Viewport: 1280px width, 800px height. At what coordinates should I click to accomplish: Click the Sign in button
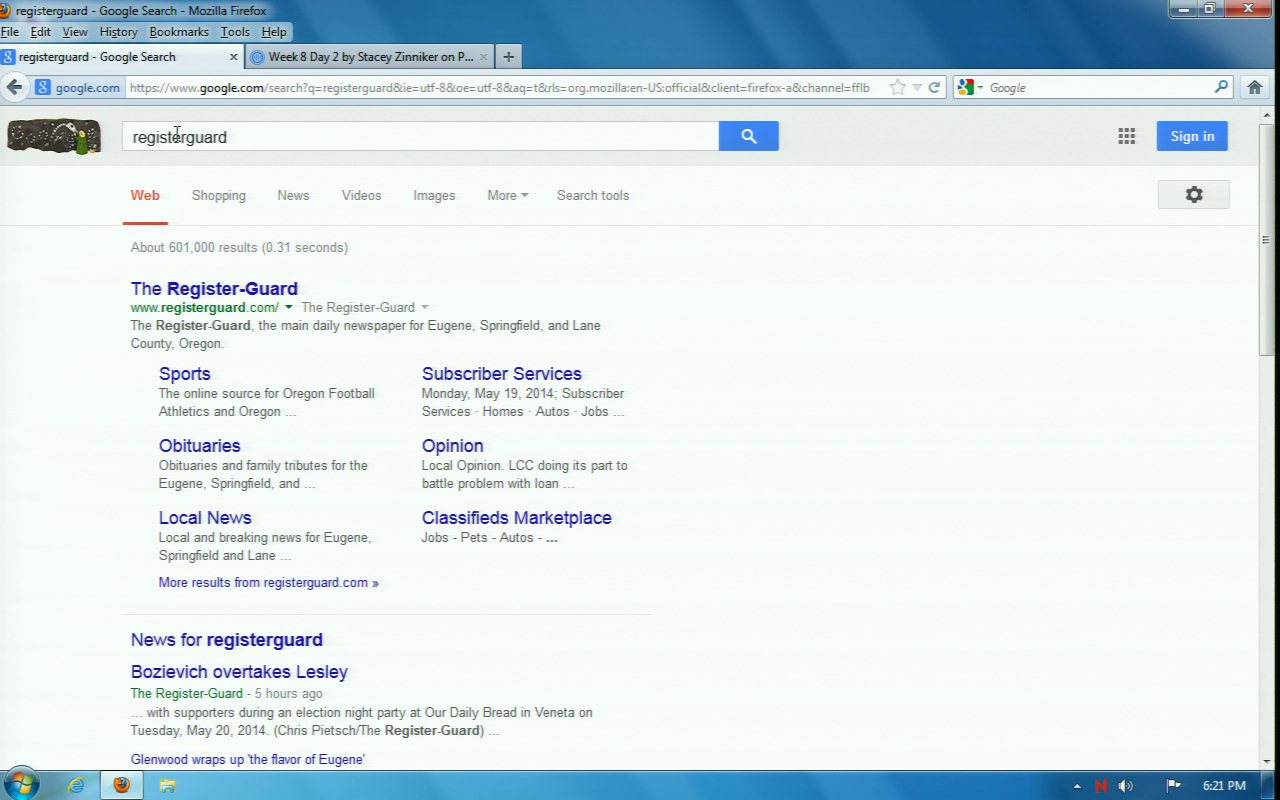(x=1192, y=137)
